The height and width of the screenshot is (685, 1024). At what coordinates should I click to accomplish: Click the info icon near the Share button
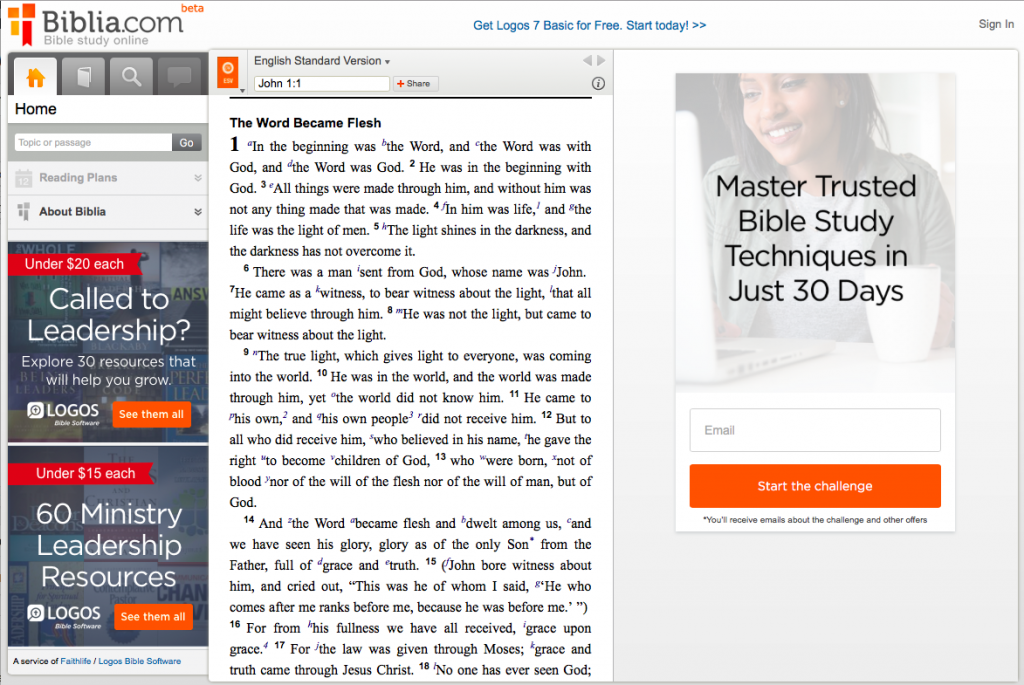pos(598,84)
